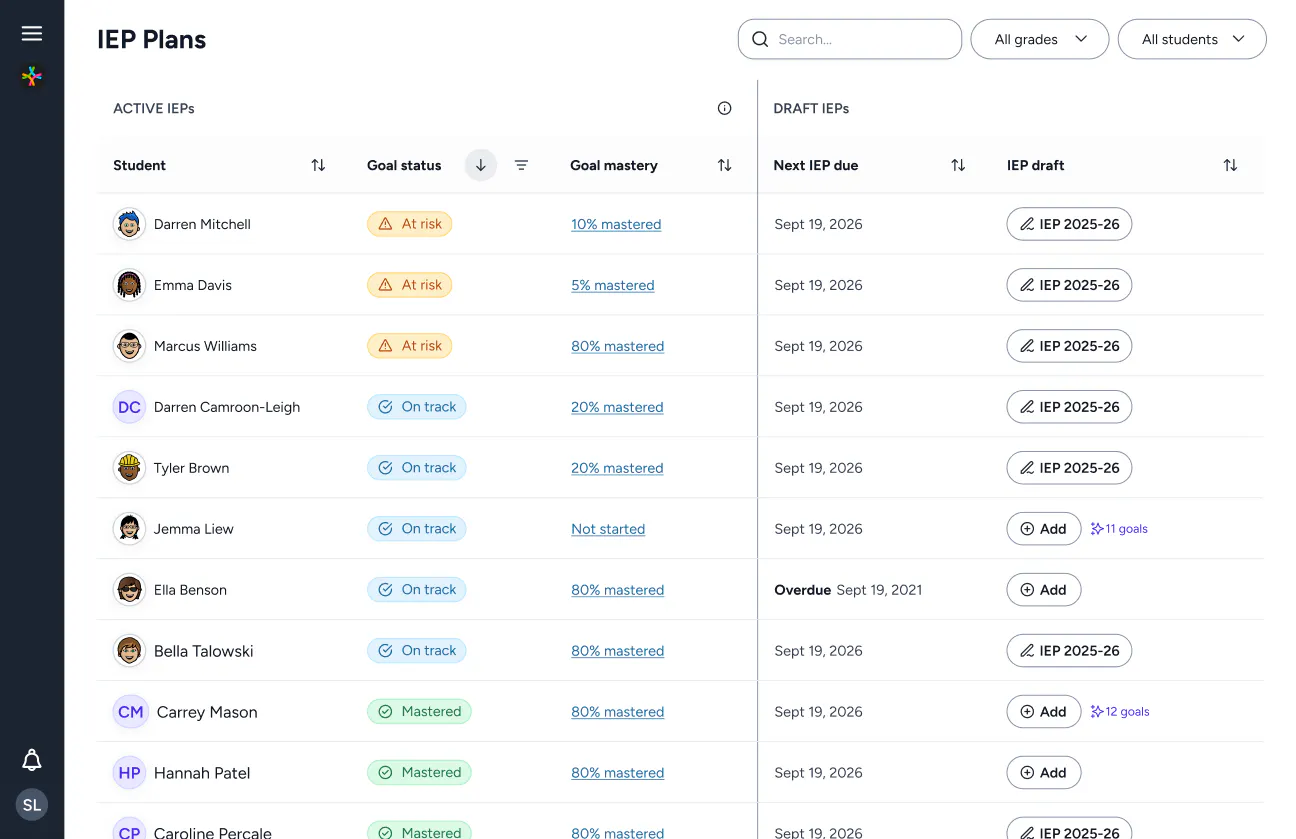
Task: Open the SL user profile avatar
Action: 32,805
